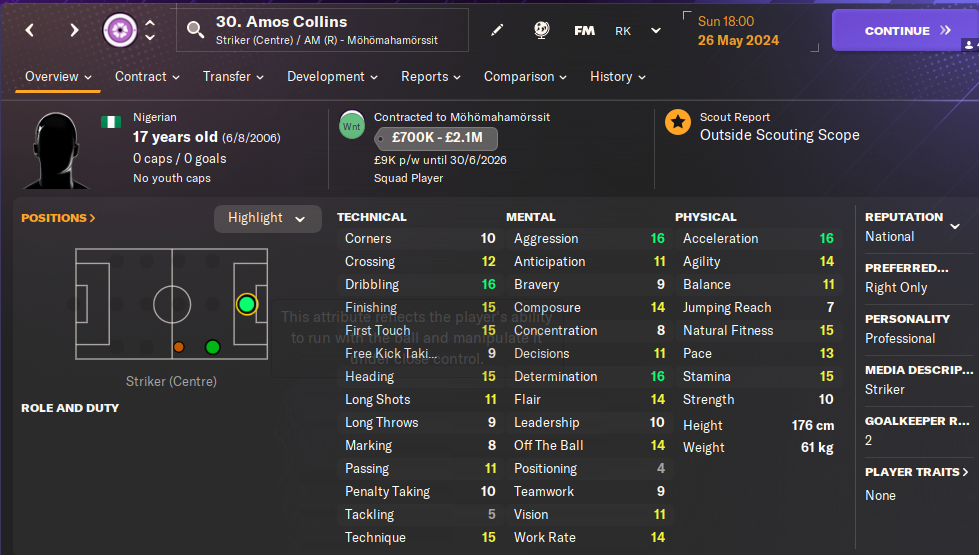The height and width of the screenshot is (555, 979).
Task: Select the green AM right position dot
Action: coord(212,347)
